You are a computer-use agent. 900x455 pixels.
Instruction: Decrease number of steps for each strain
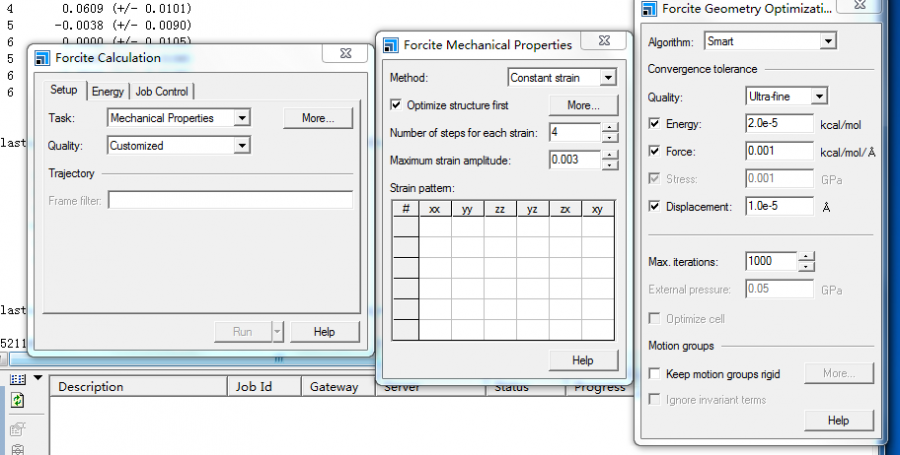(610, 138)
